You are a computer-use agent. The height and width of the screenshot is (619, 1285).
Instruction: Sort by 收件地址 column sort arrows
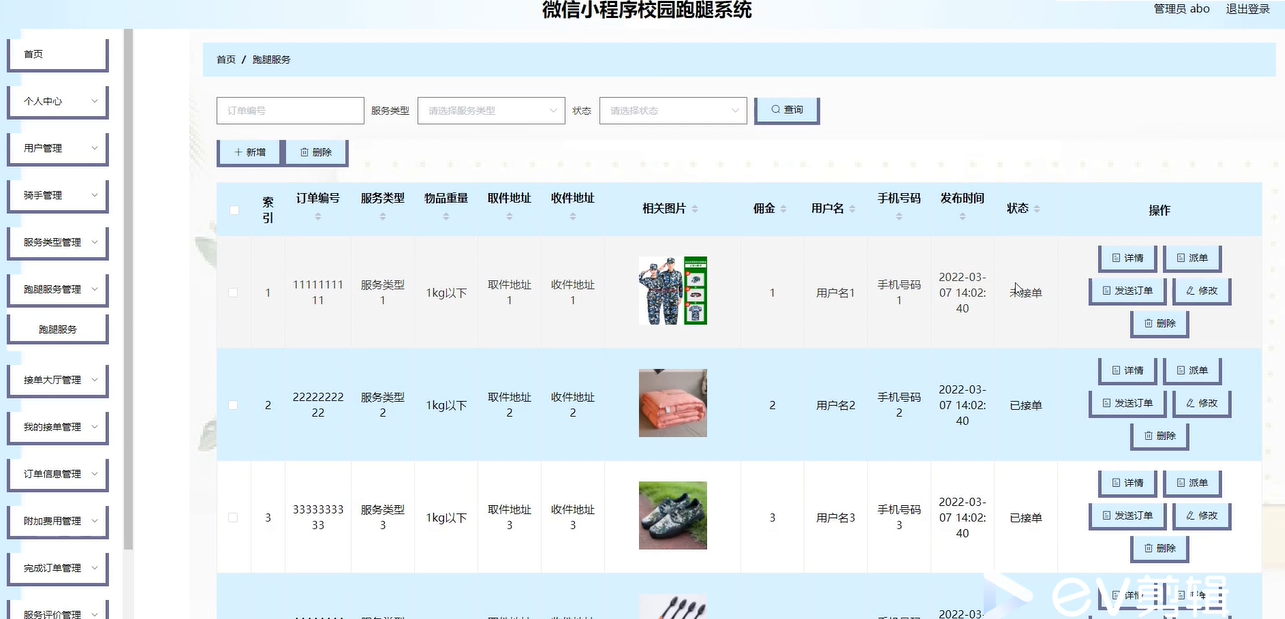573,217
